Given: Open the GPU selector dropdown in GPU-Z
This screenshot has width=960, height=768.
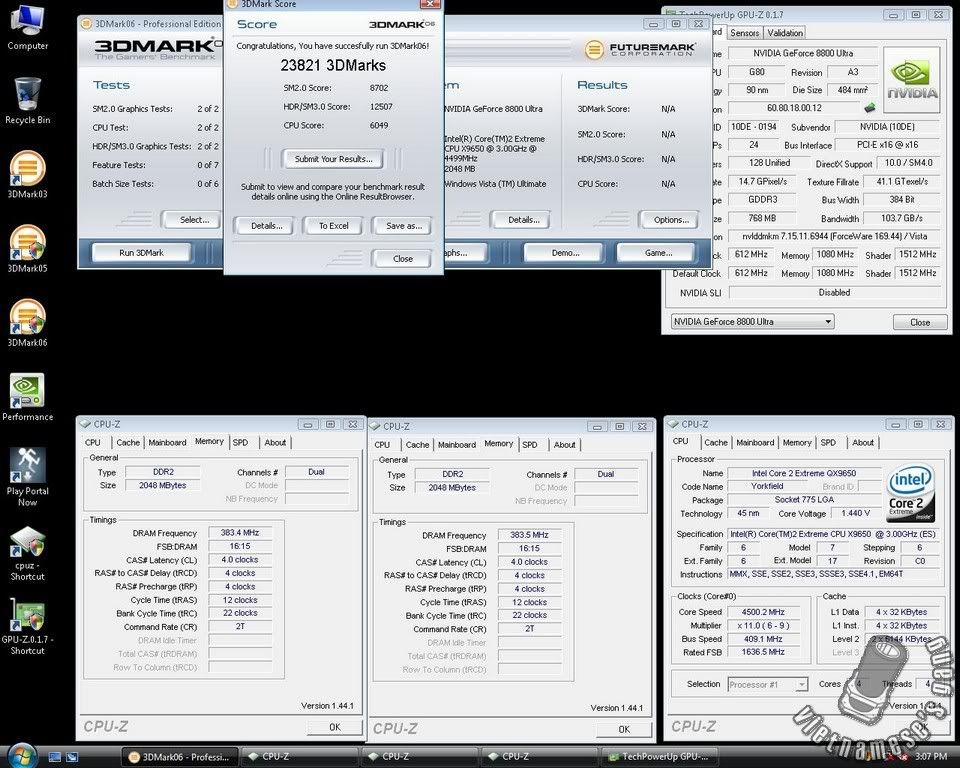Looking at the screenshot, I should click(x=752, y=322).
